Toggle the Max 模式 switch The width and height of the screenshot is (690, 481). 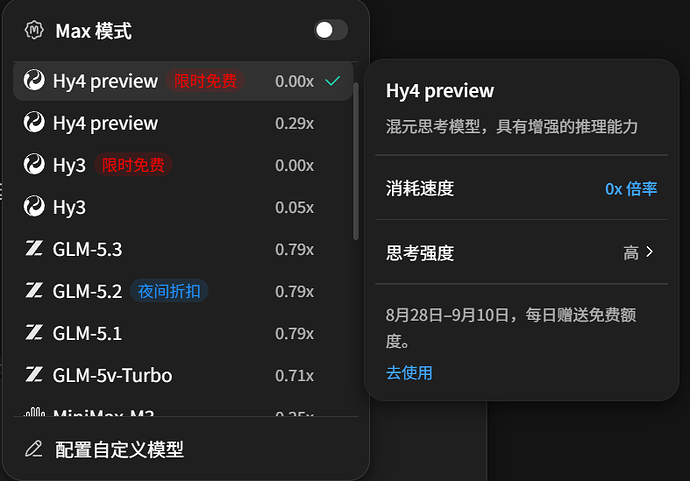[331, 30]
